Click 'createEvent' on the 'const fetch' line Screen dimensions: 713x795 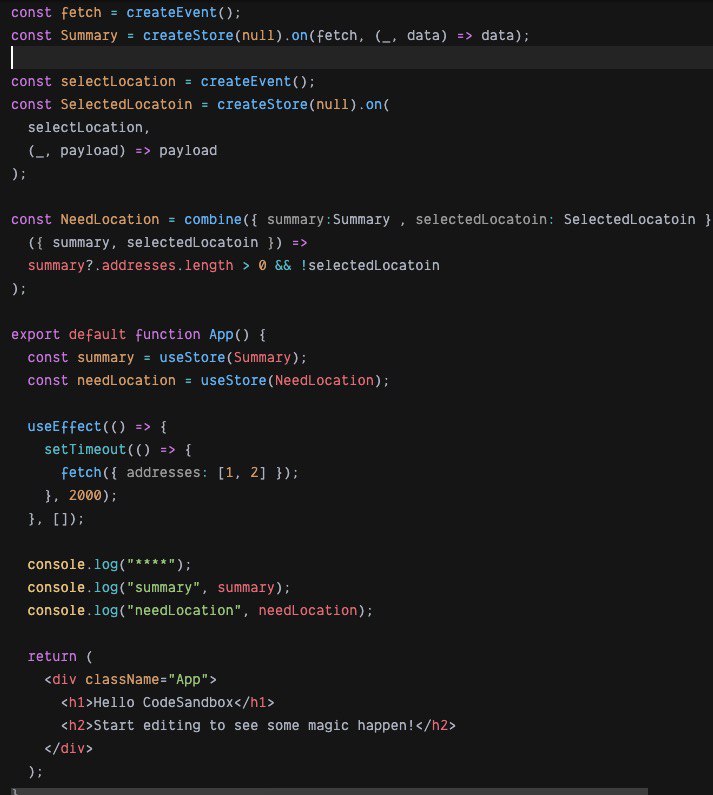click(x=171, y=12)
